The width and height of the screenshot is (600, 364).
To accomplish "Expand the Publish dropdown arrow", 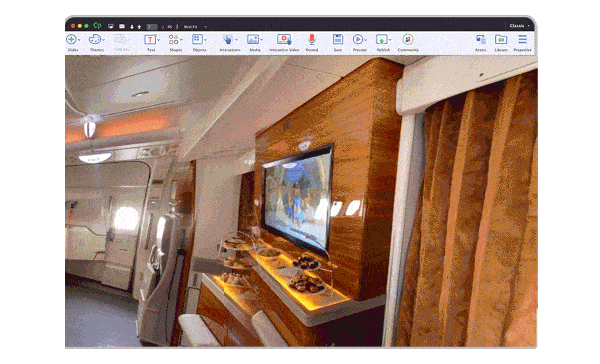I will pyautogui.click(x=390, y=40).
